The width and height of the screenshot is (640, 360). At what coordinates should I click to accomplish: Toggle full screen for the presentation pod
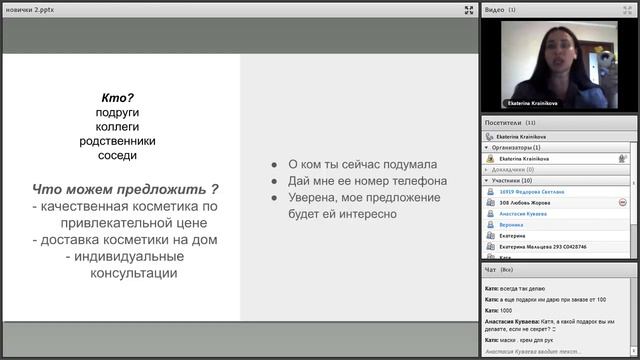(x=469, y=10)
